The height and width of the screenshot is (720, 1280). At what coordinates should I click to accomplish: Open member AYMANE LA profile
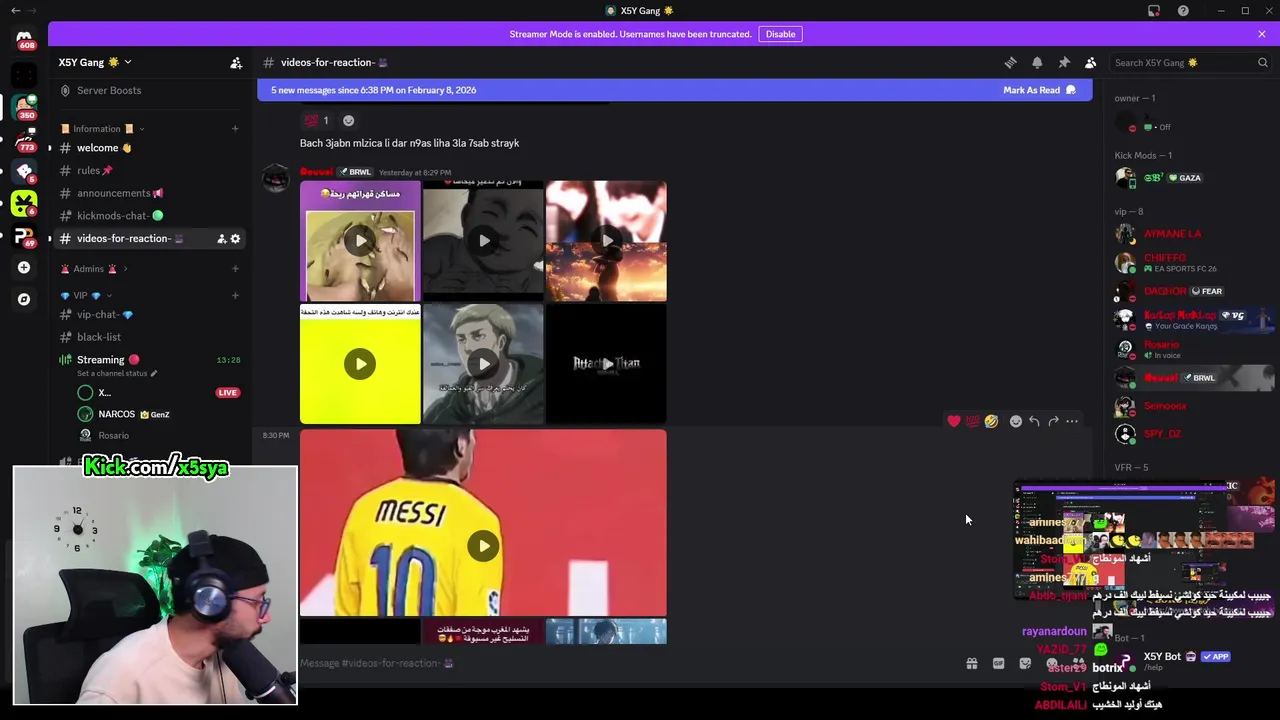pyautogui.click(x=1172, y=234)
